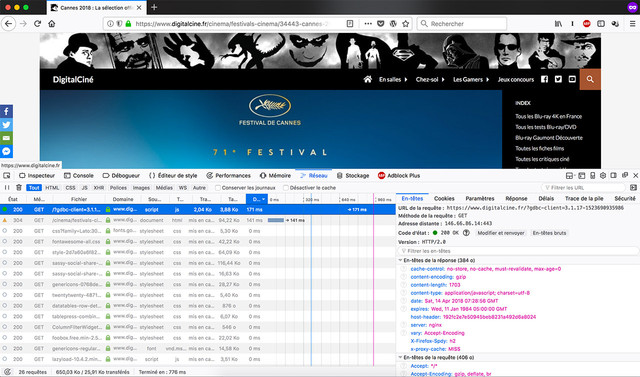Viewport: 640px width, 377px height.
Task: Switch to the Réponse details tab
Action: point(516,198)
